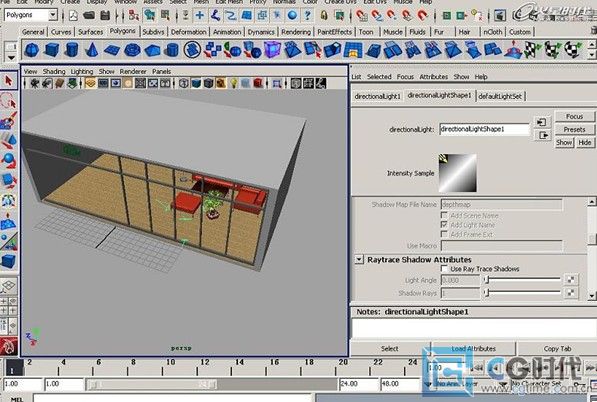The width and height of the screenshot is (597, 402).
Task: Collapse Raytrace Shadow Attributes section
Action: point(359,260)
